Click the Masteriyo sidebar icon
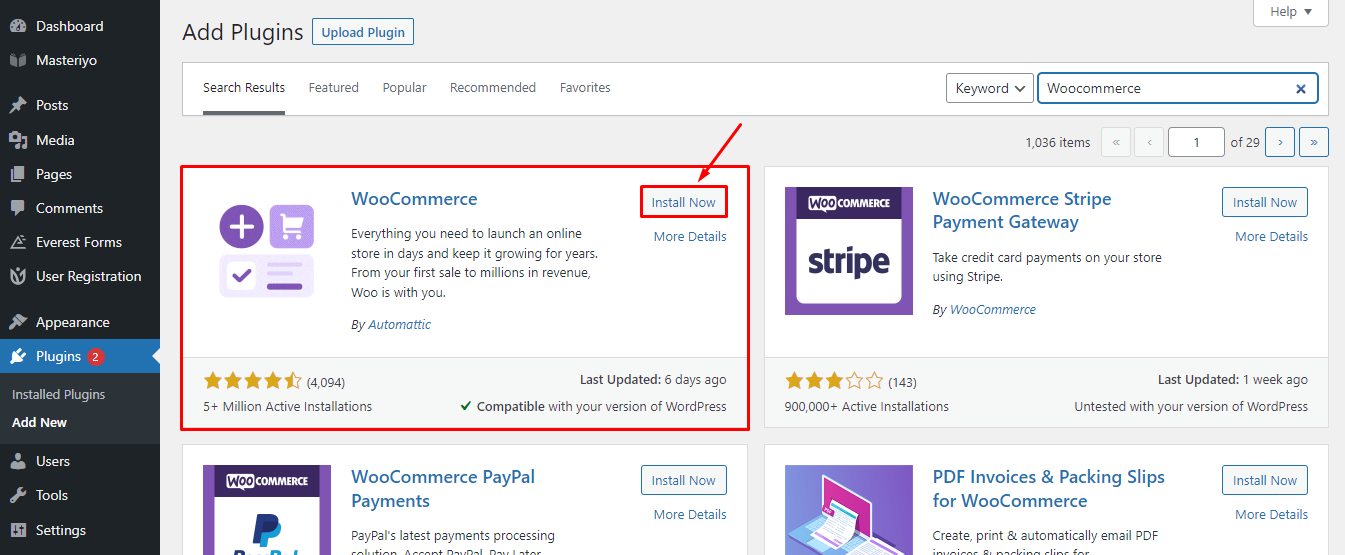 18,60
